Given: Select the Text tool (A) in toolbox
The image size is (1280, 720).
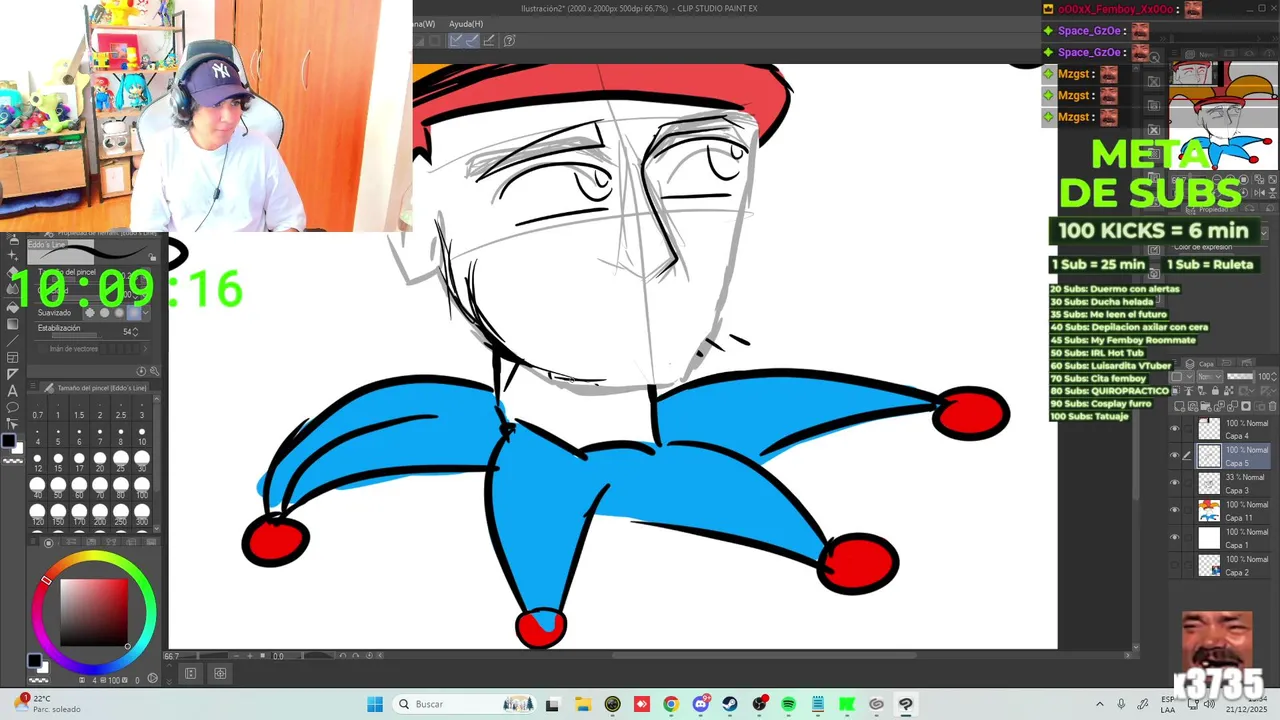Looking at the screenshot, I should (x=12, y=391).
